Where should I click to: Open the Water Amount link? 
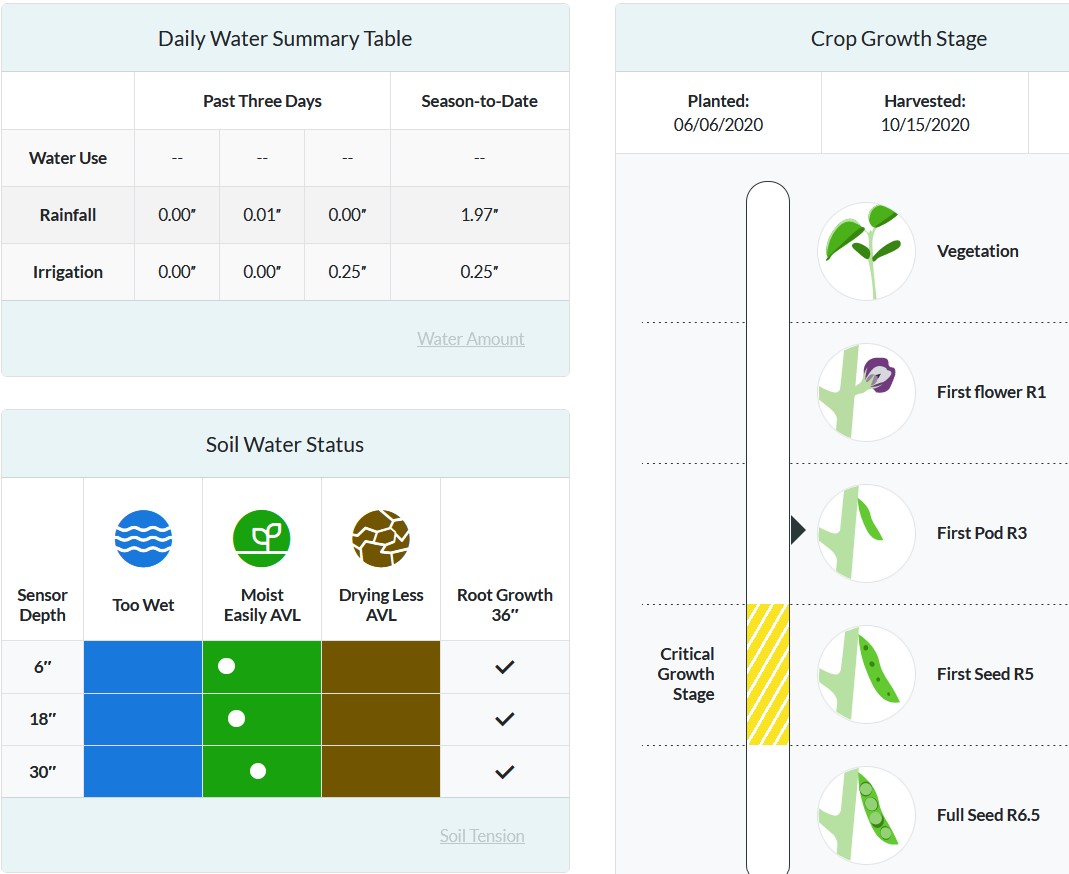(470, 338)
